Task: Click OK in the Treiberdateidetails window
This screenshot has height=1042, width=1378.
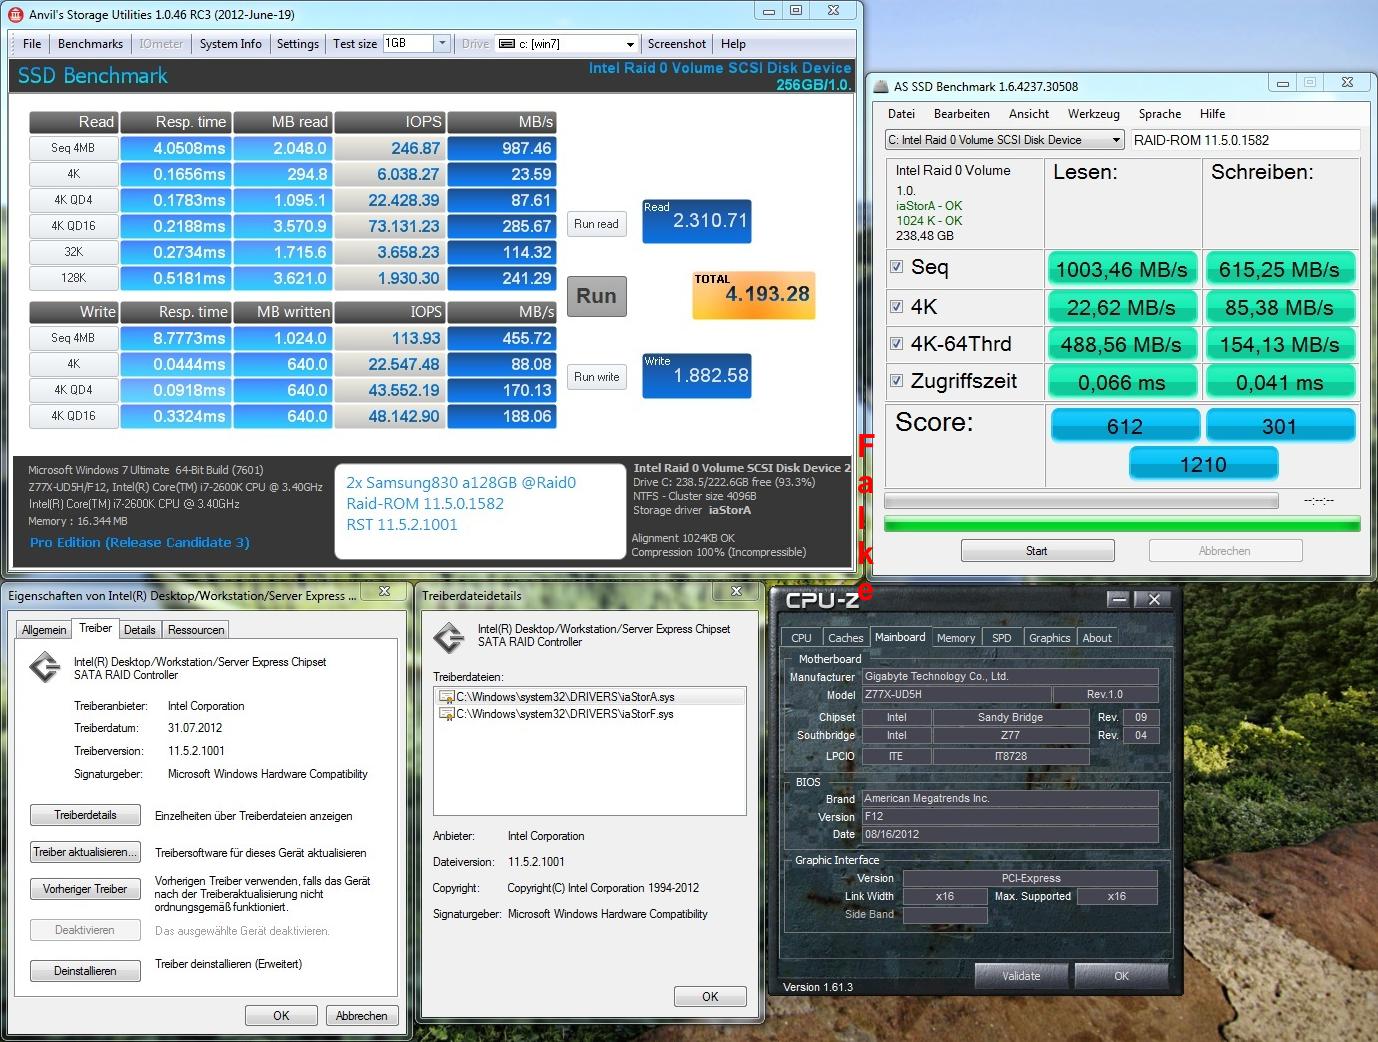Action: (710, 996)
